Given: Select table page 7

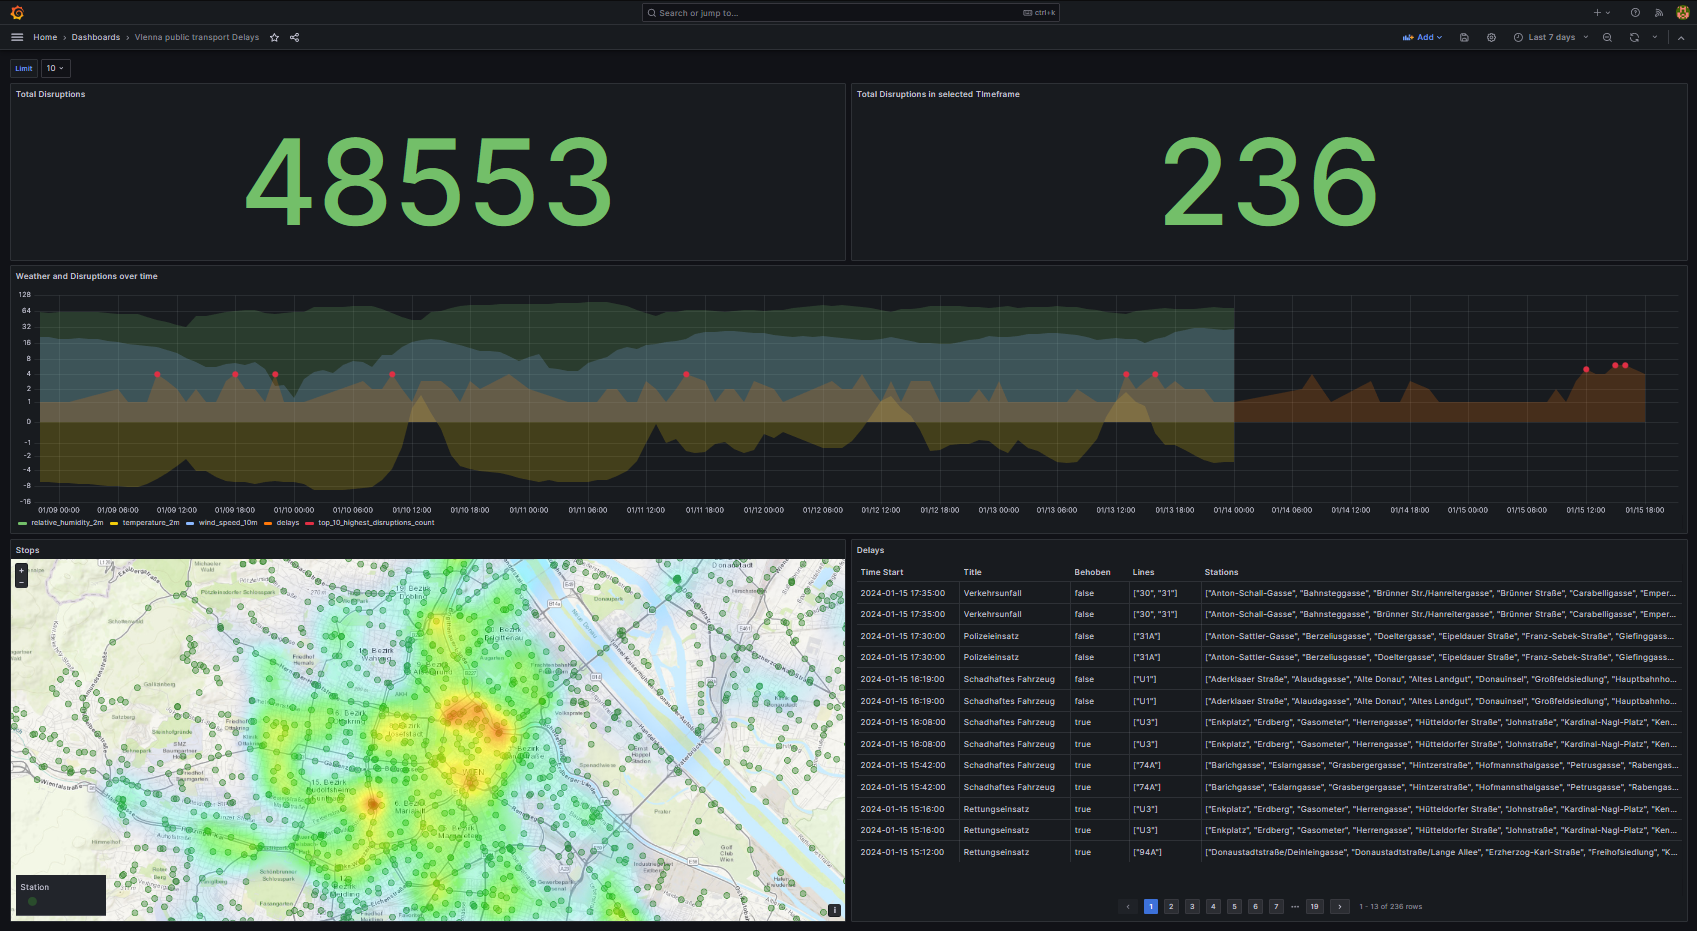Looking at the screenshot, I should [1276, 906].
